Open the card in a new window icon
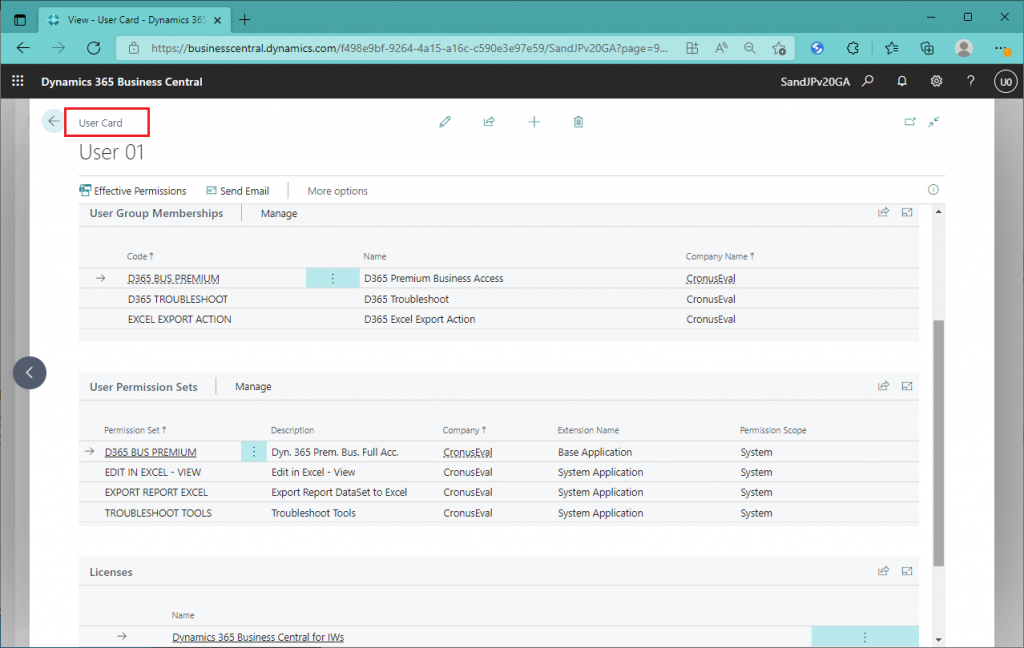Image resolution: width=1024 pixels, height=648 pixels. [910, 122]
